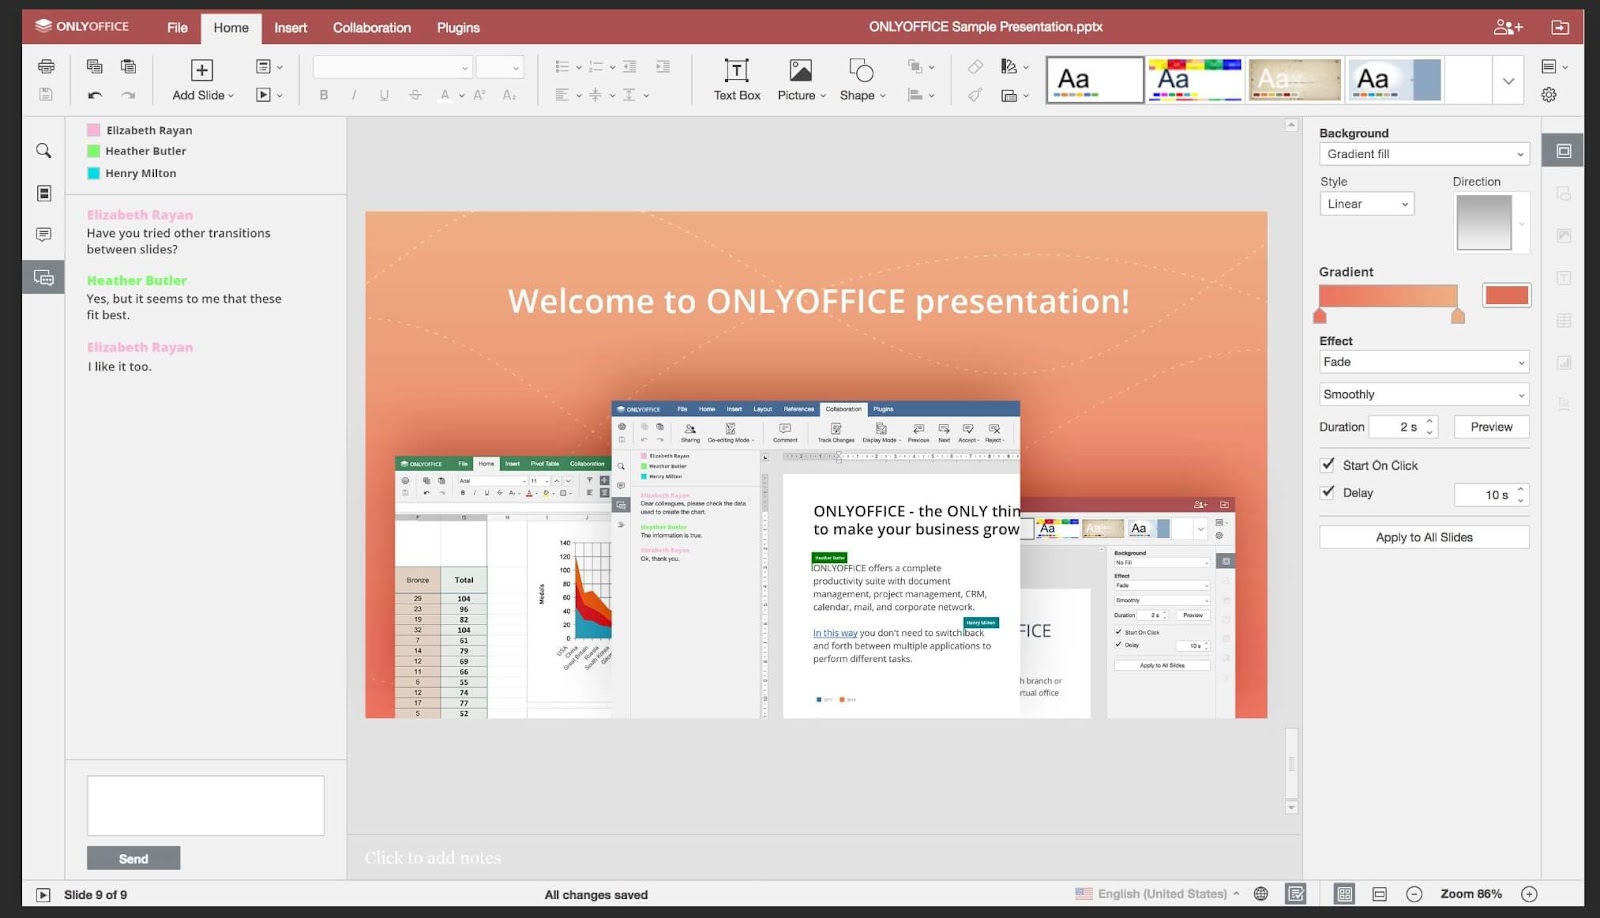Click the spell checking icon
The image size is (1600, 918).
click(x=1296, y=894)
